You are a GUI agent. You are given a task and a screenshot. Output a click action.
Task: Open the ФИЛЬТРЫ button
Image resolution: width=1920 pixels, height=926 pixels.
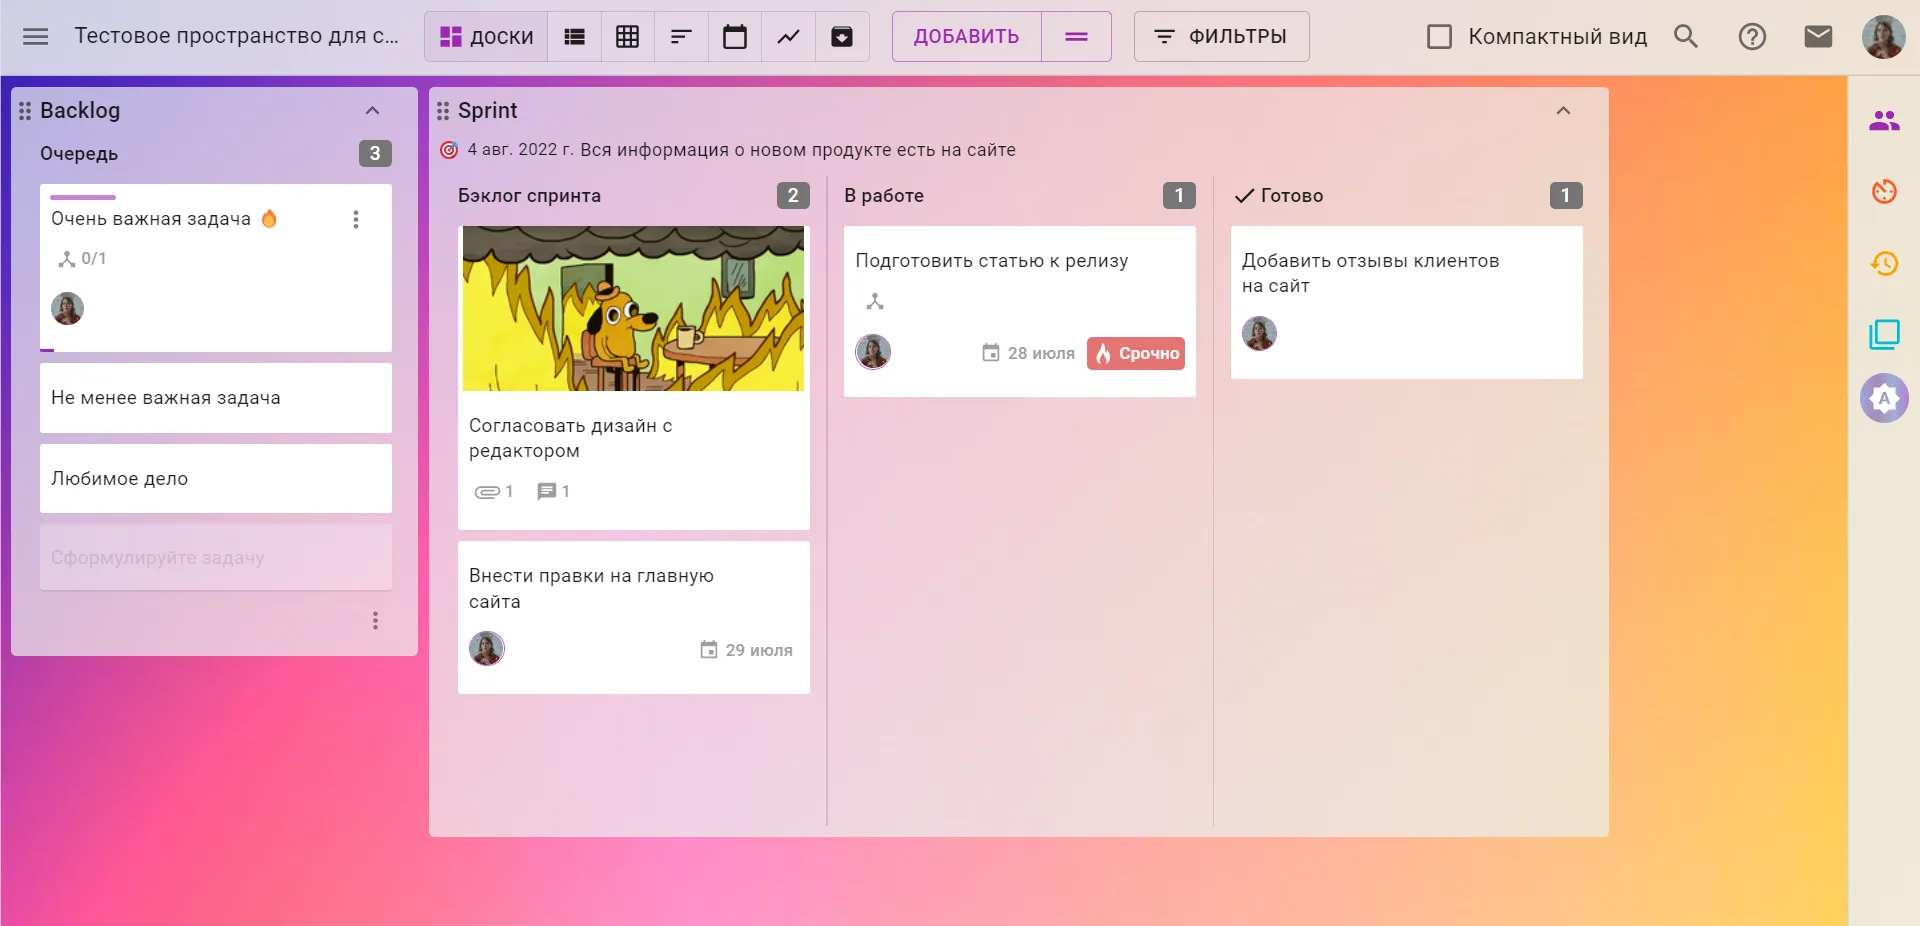1221,37
